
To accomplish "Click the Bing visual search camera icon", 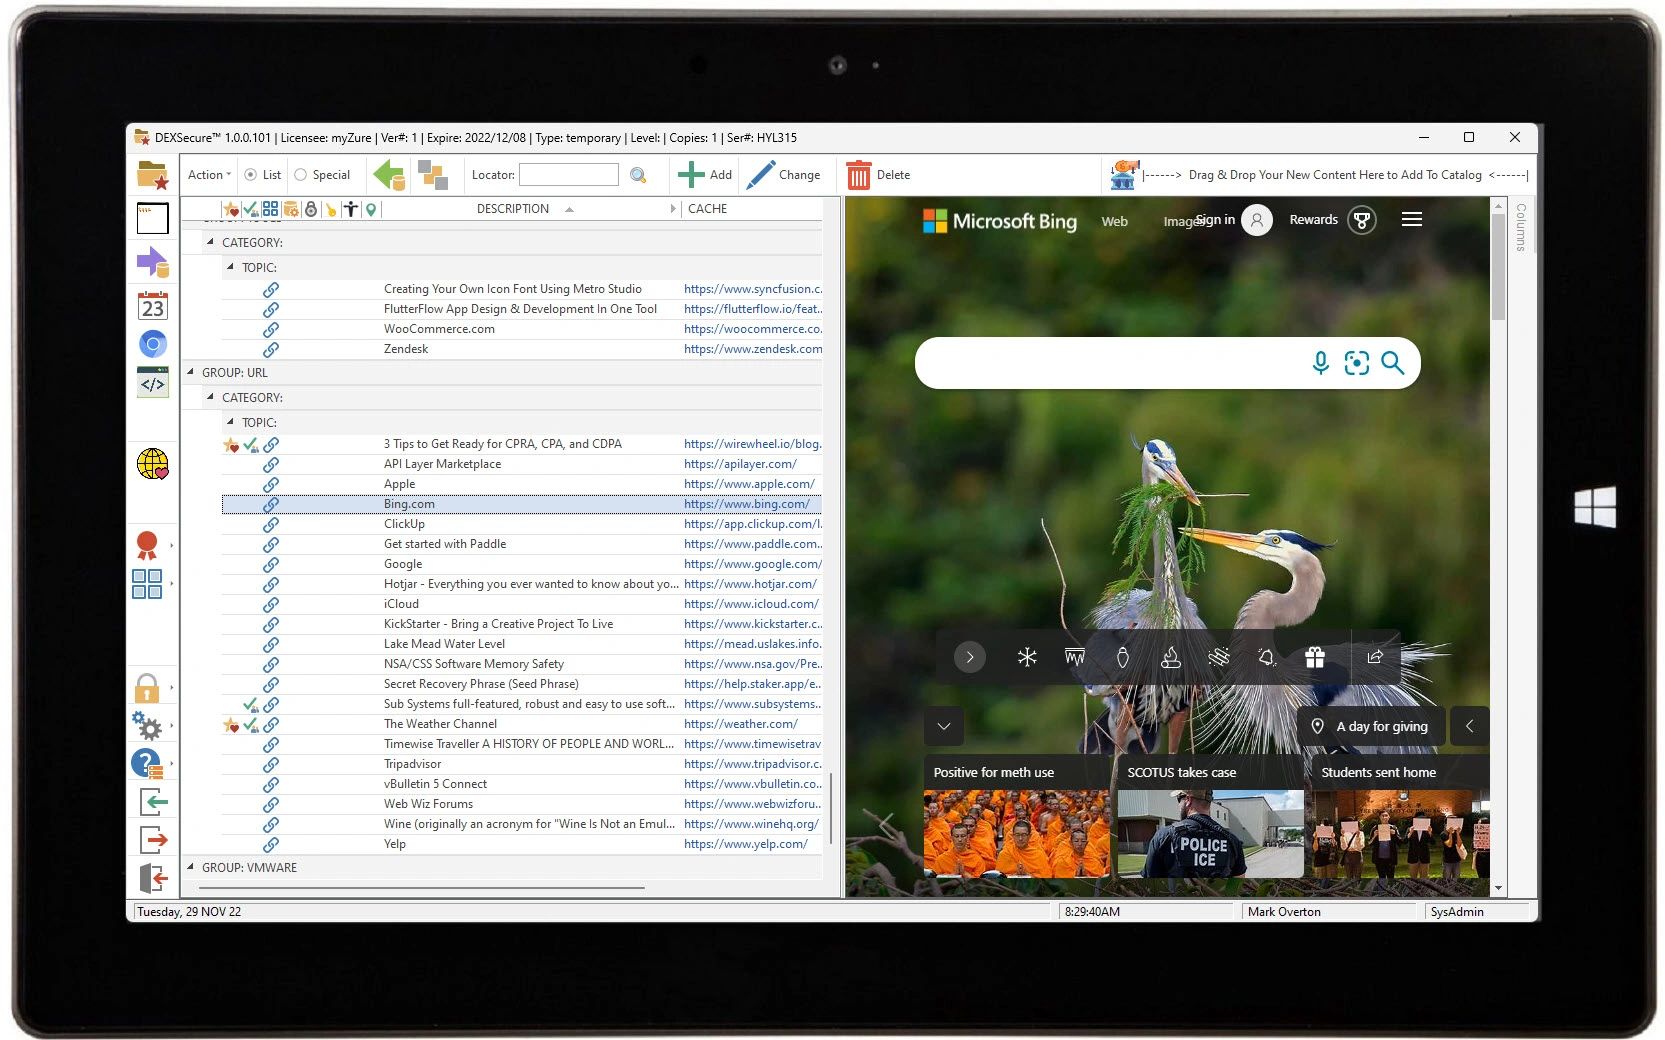I will click(1356, 363).
